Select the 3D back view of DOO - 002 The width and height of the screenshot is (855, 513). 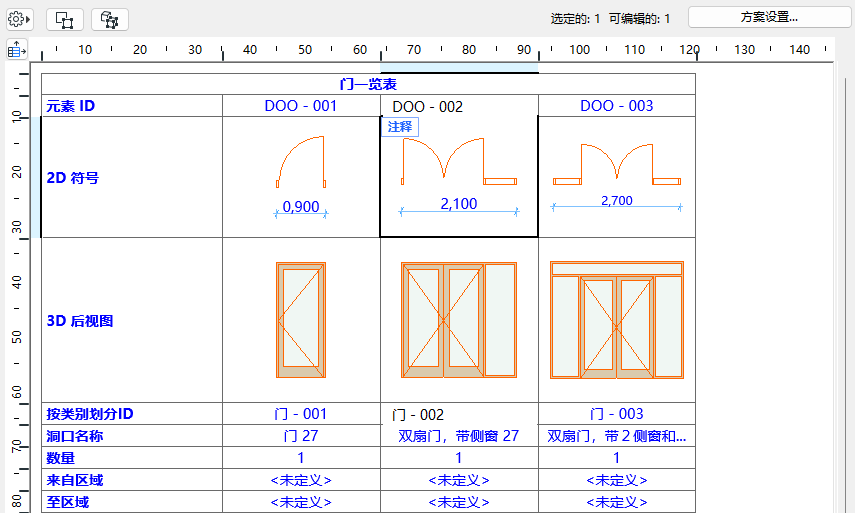[459, 320]
